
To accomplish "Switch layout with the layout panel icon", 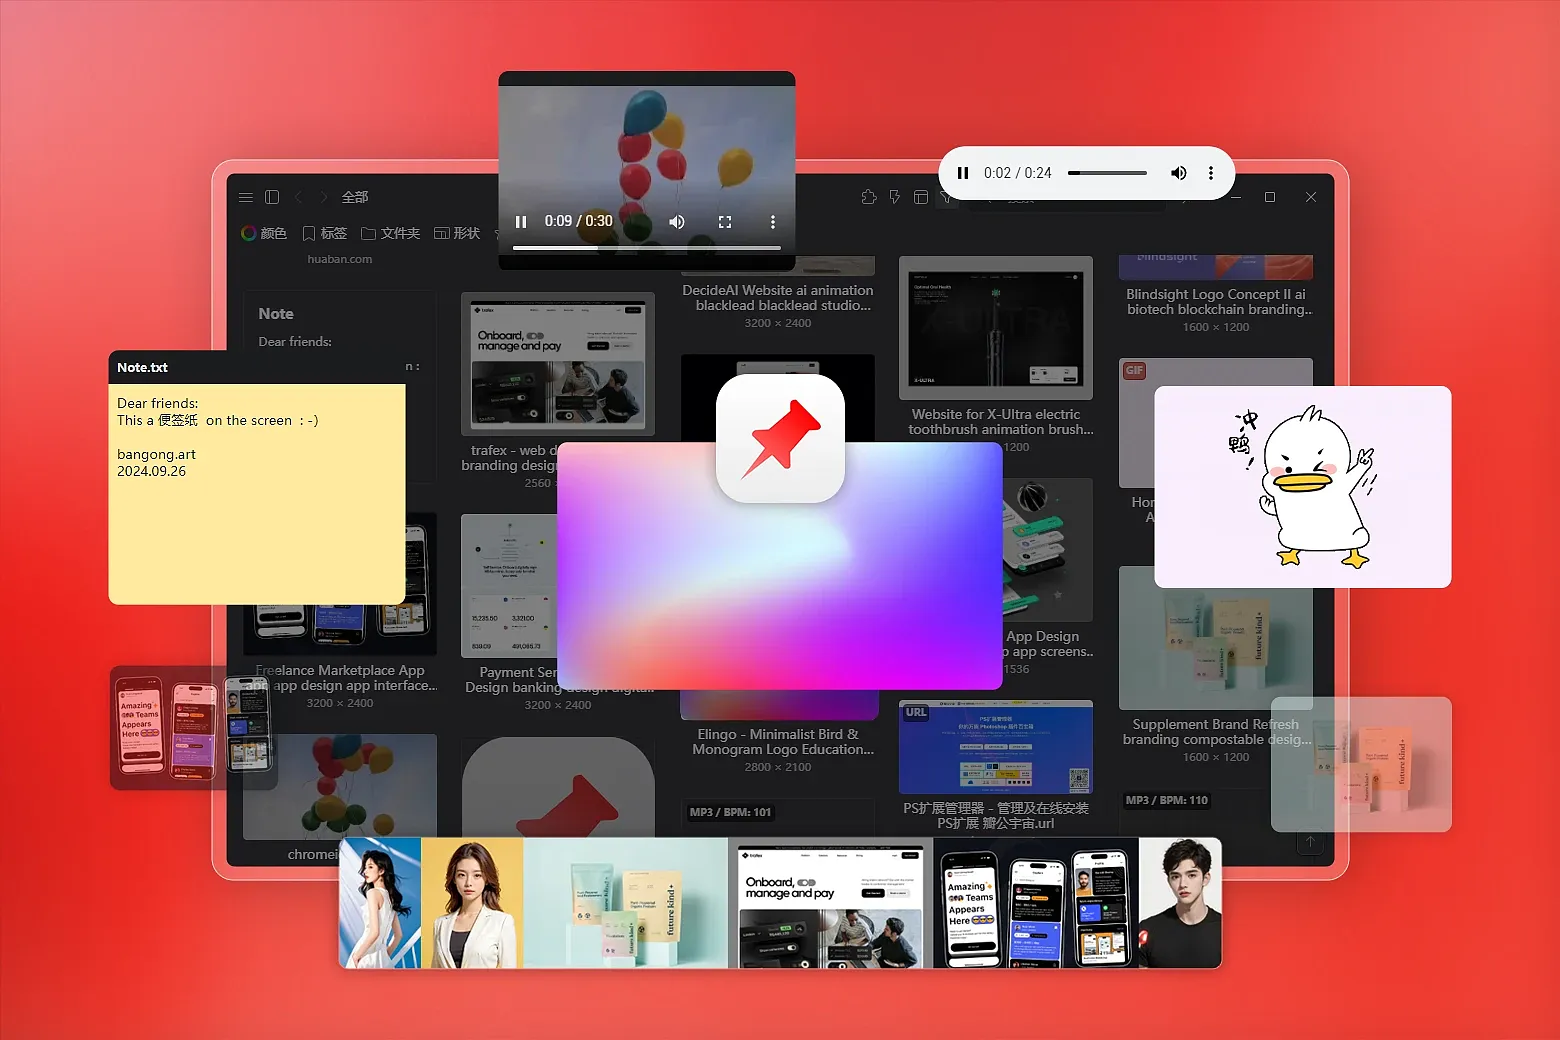I will click(x=921, y=197).
